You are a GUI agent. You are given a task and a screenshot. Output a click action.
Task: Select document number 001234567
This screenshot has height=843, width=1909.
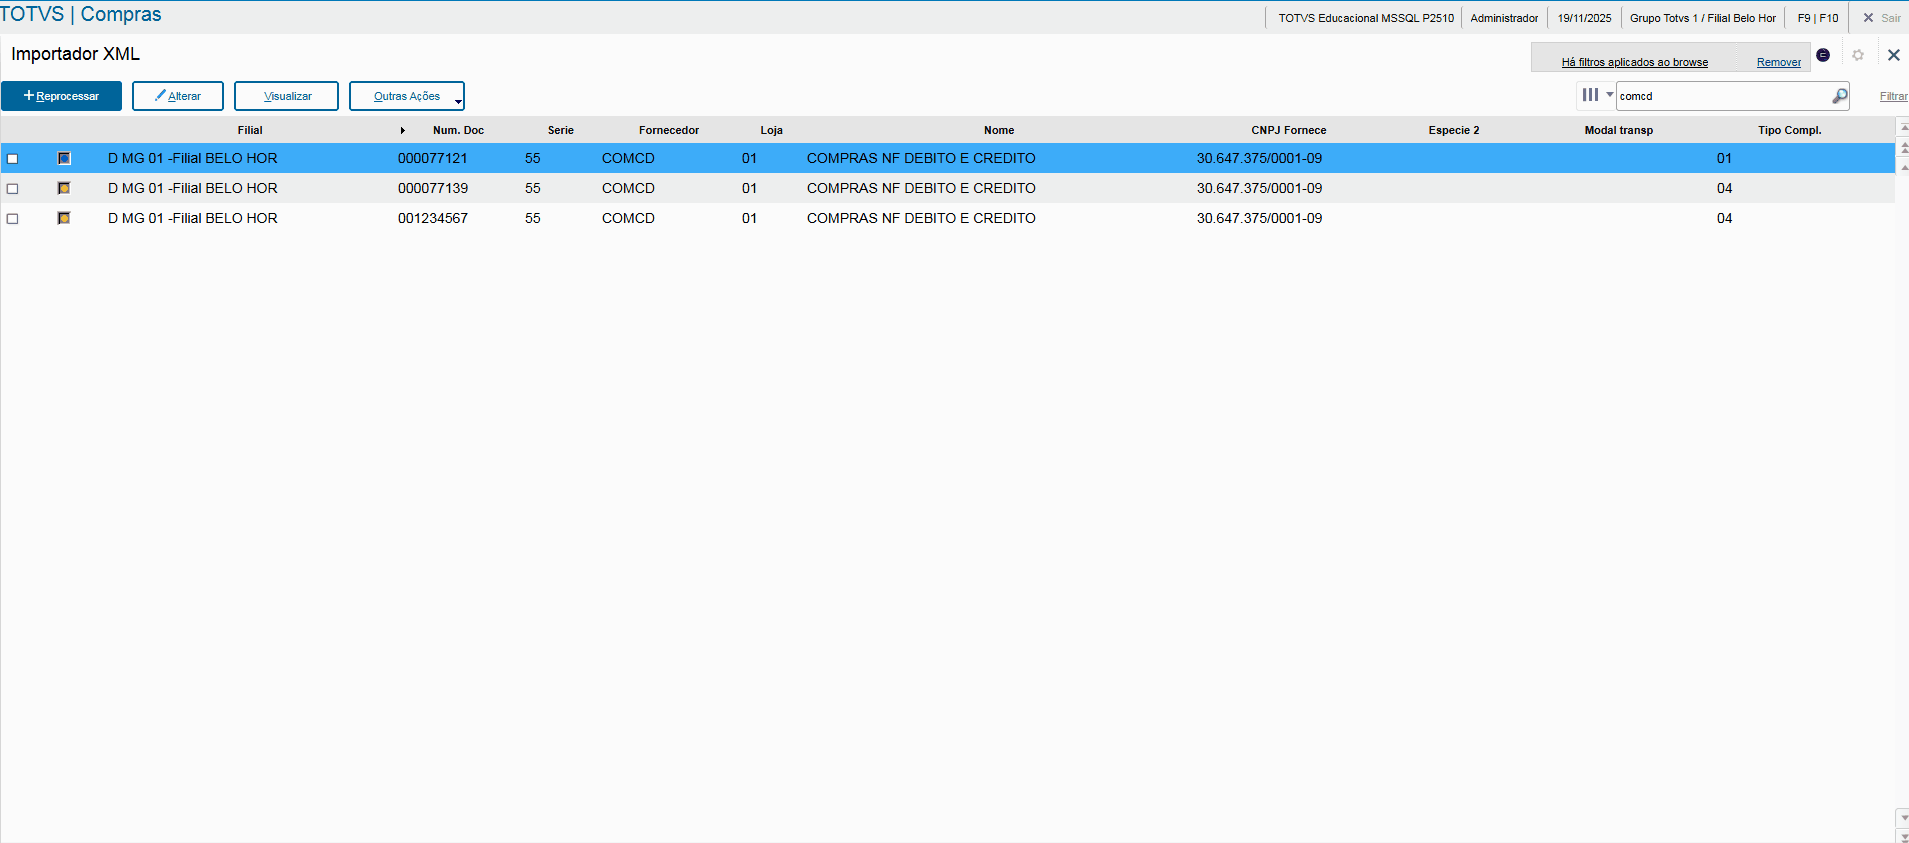coord(433,218)
